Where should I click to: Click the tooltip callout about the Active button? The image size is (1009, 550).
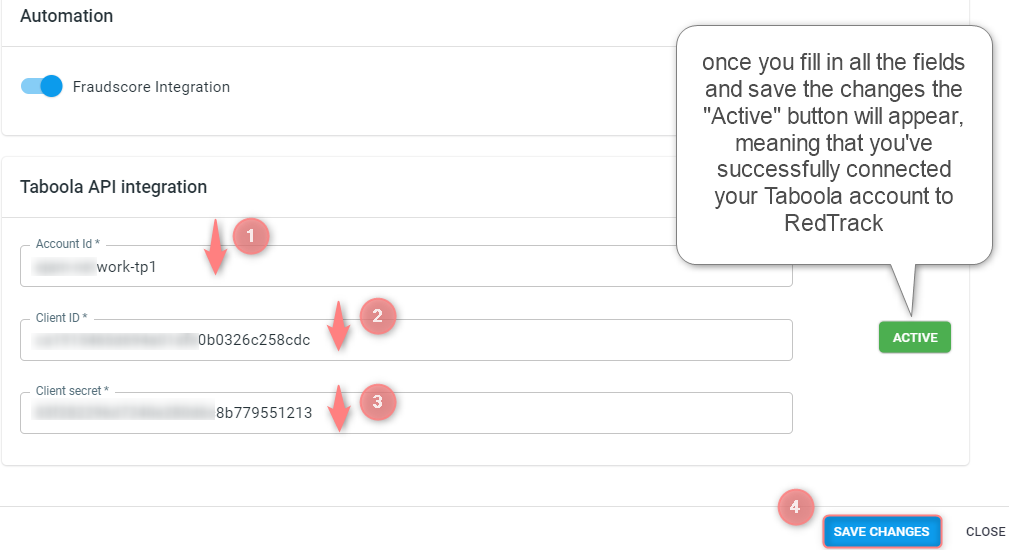point(834,145)
